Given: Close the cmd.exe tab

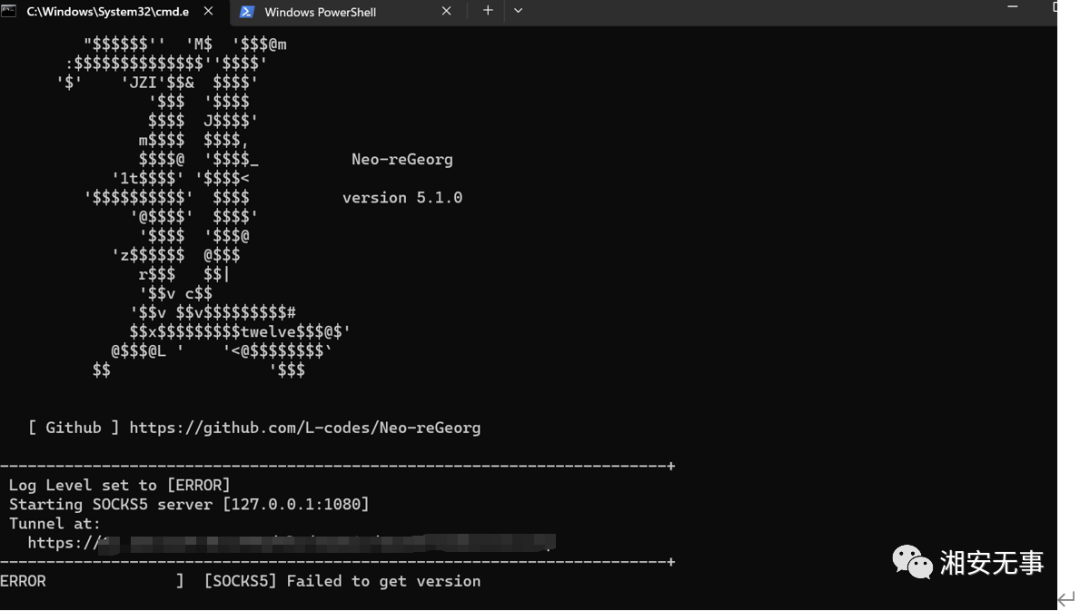Looking at the screenshot, I should click(x=208, y=11).
